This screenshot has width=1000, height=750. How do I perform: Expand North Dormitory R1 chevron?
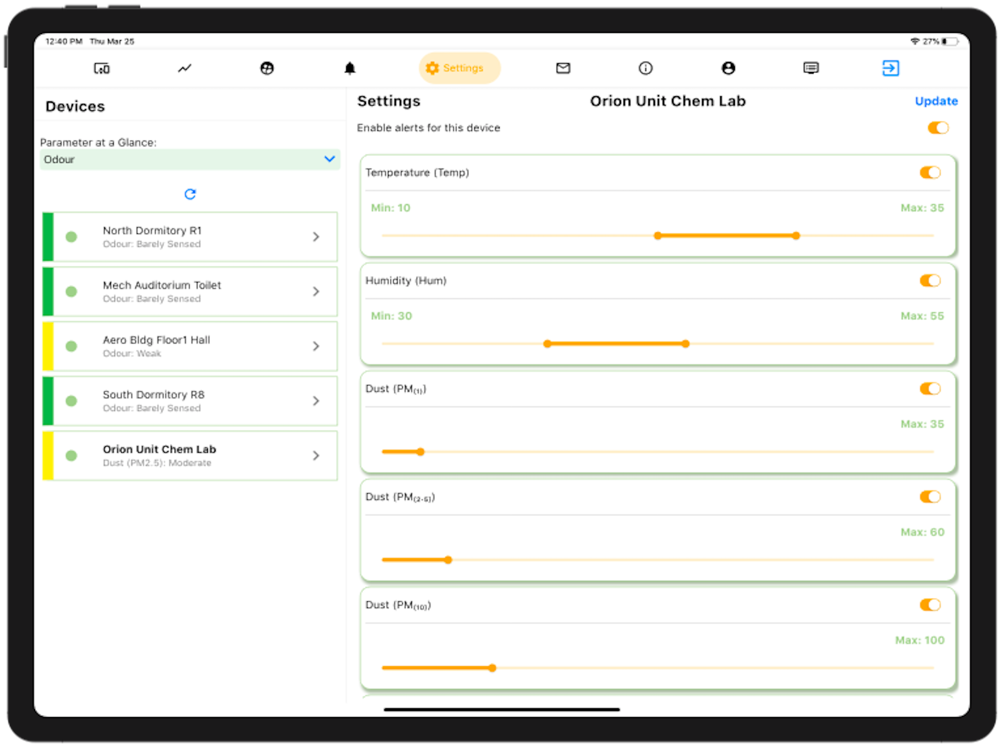click(x=316, y=237)
